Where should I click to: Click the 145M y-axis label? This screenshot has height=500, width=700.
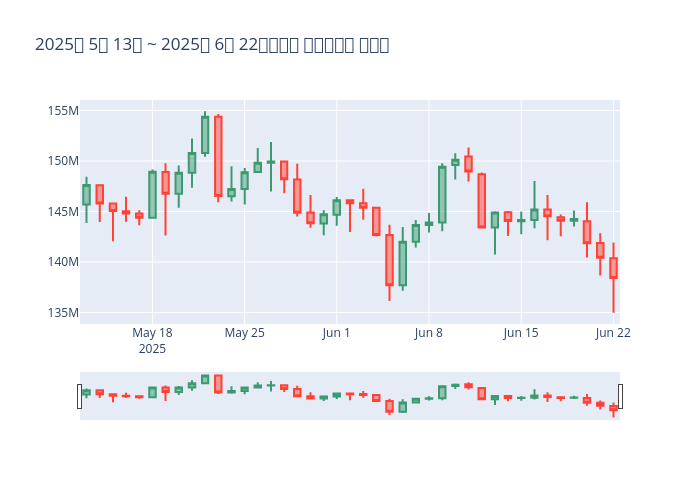click(63, 211)
